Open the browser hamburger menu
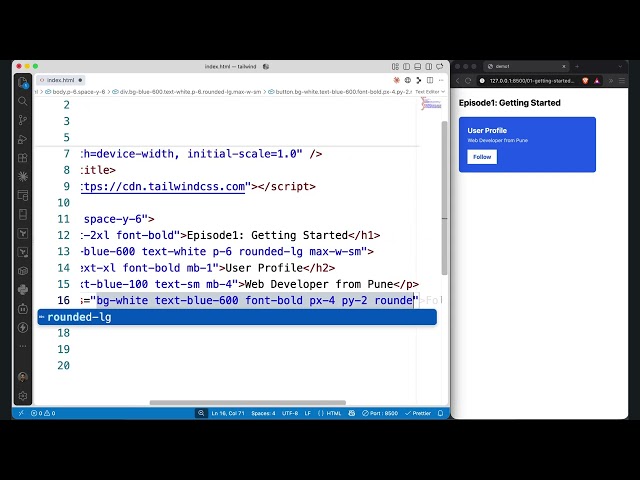Screen dimensions: 640x480 tap(622, 81)
